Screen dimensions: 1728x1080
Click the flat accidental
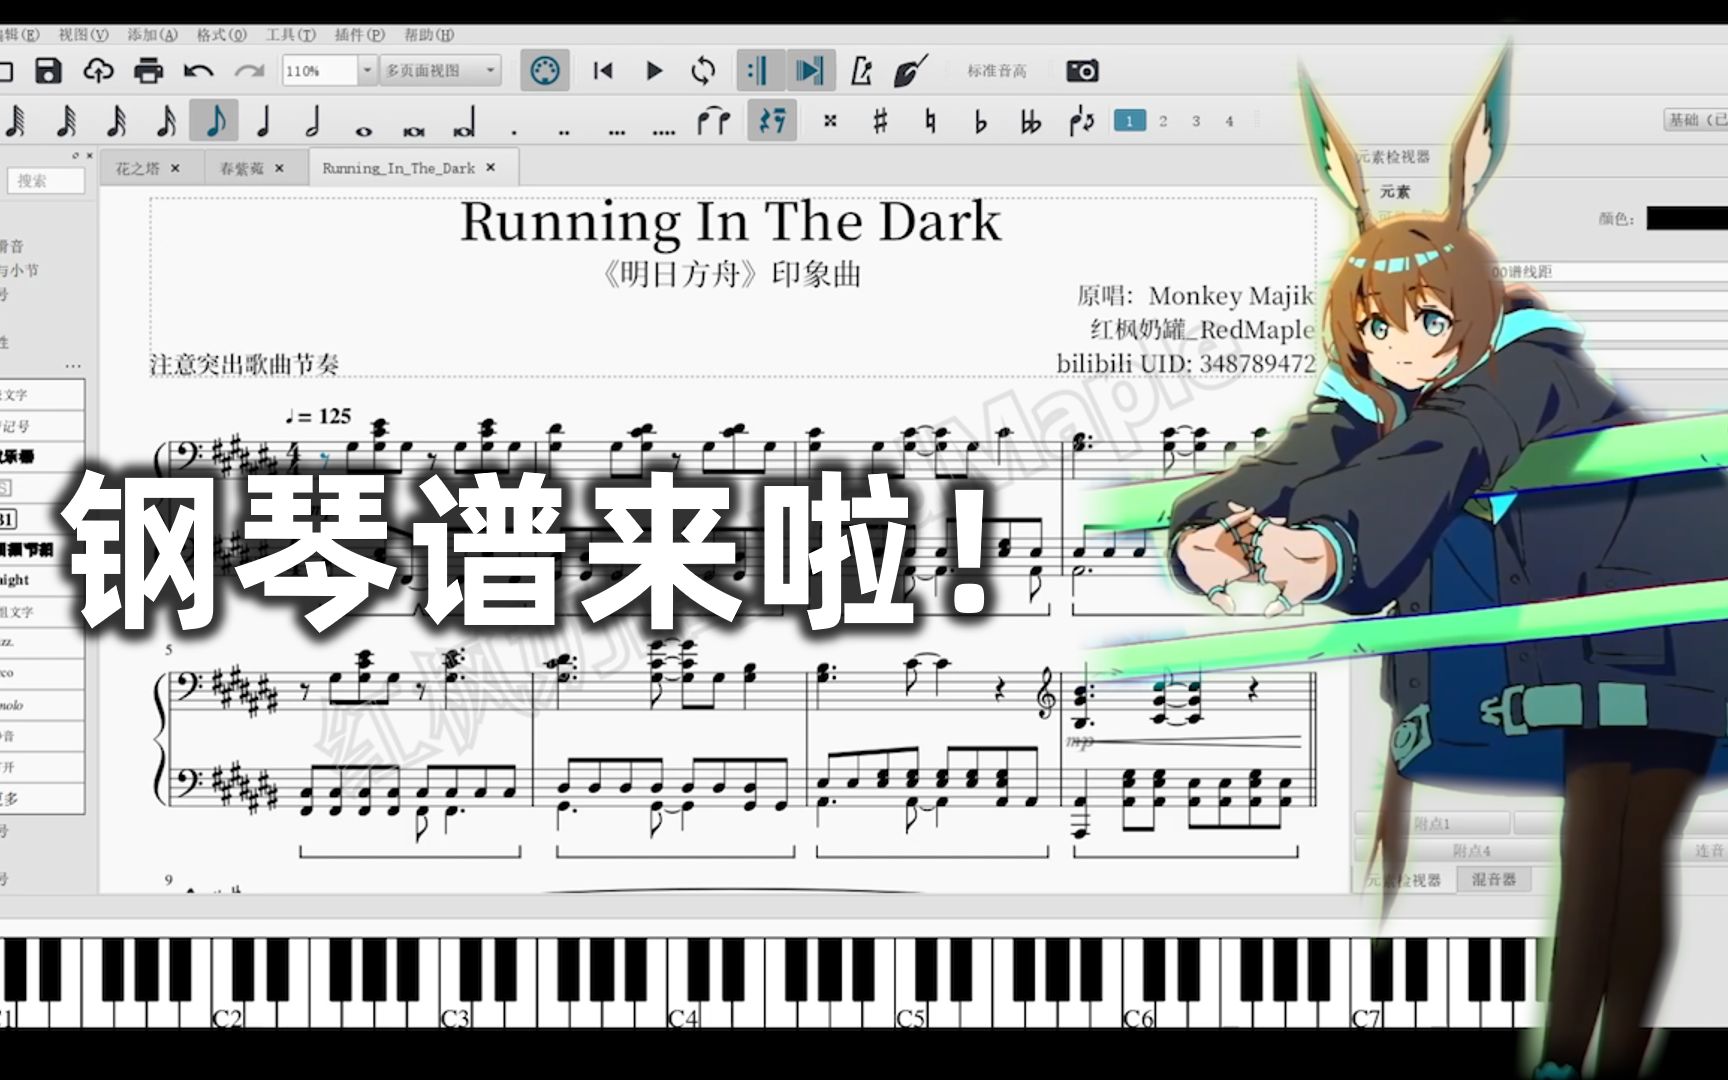tap(980, 121)
